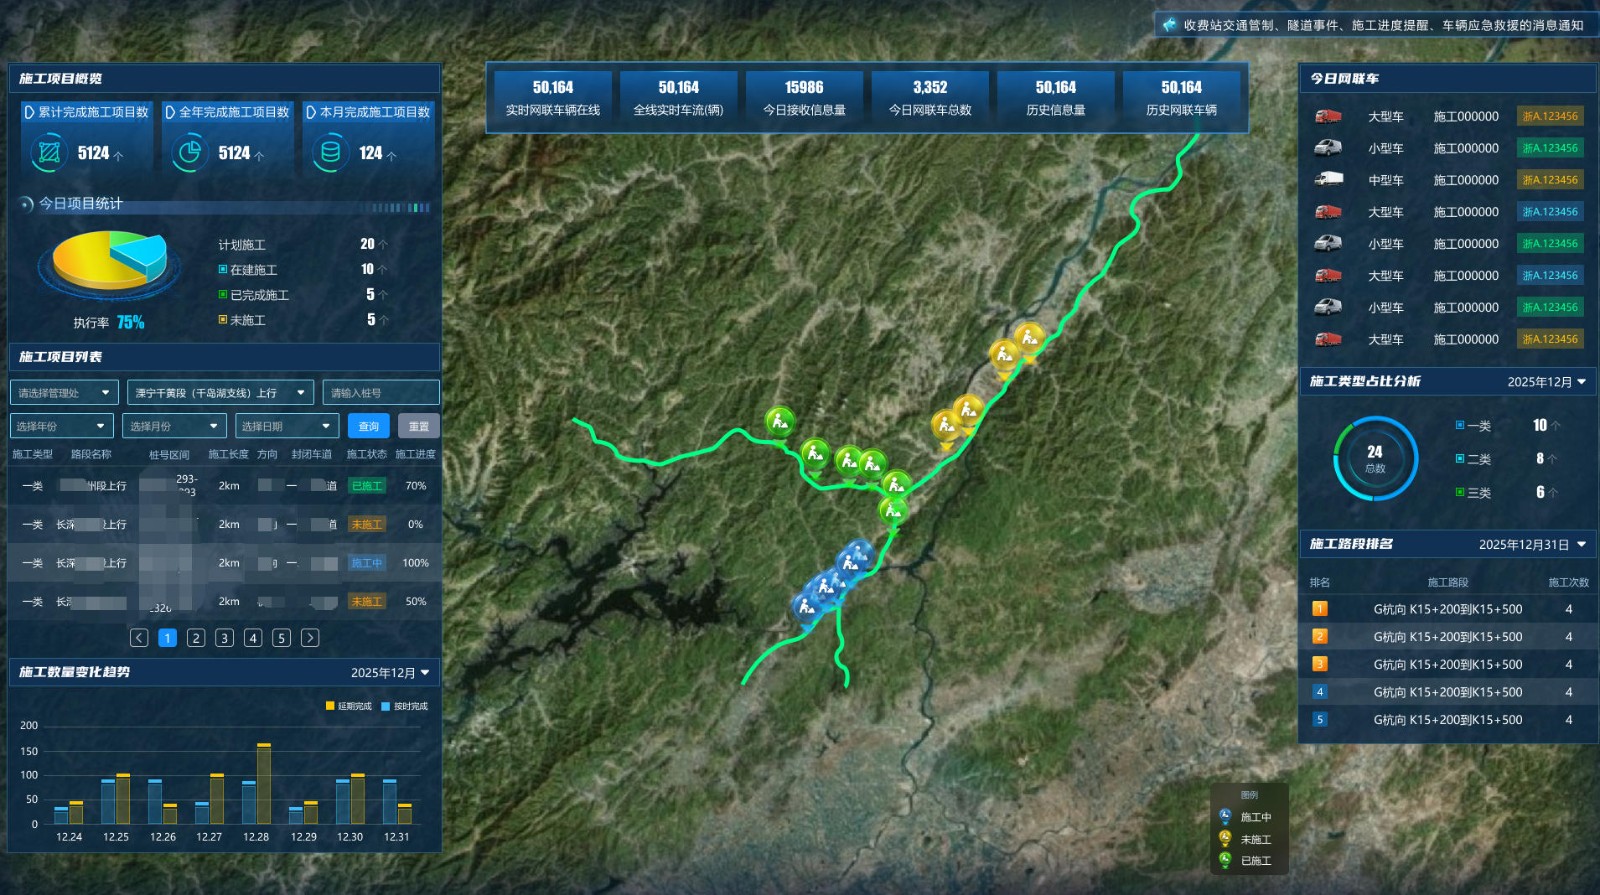The height and width of the screenshot is (895, 1600).
Task: Select the 今日网联车总数 stat tab
Action: (x=930, y=98)
